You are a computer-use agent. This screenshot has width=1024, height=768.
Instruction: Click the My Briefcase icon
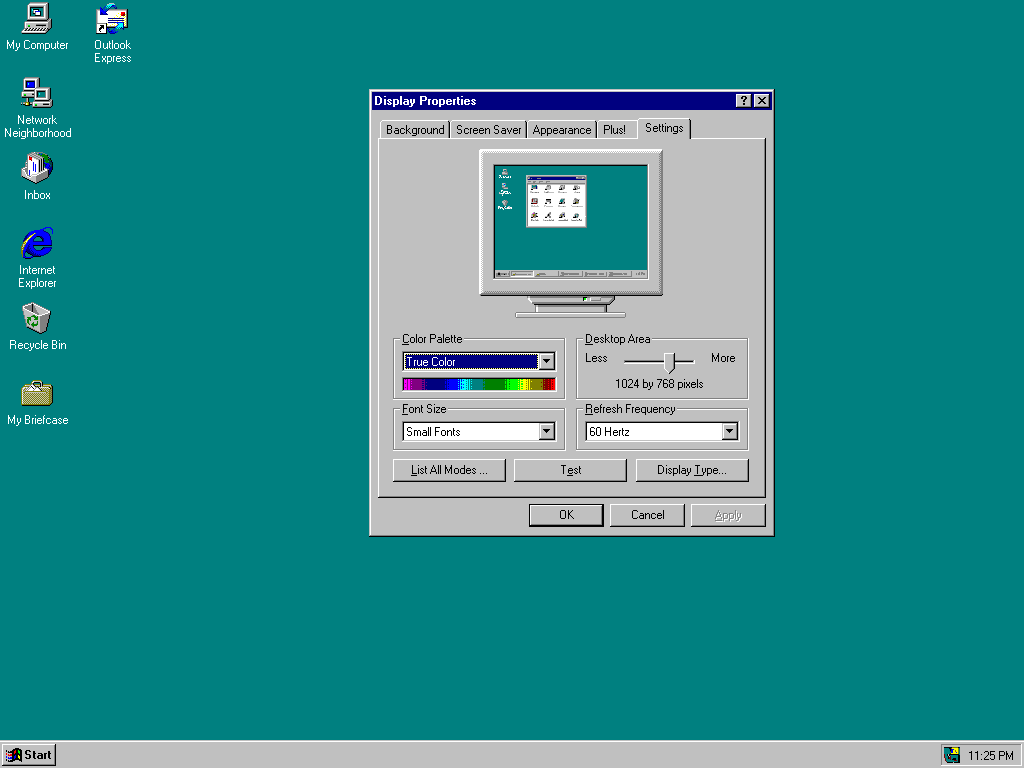point(37,393)
